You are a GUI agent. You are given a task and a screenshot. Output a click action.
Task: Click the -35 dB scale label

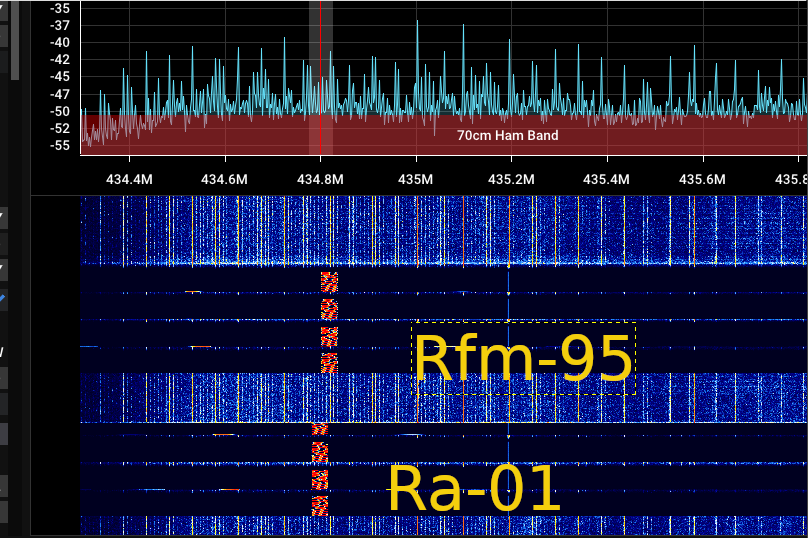click(60, 8)
